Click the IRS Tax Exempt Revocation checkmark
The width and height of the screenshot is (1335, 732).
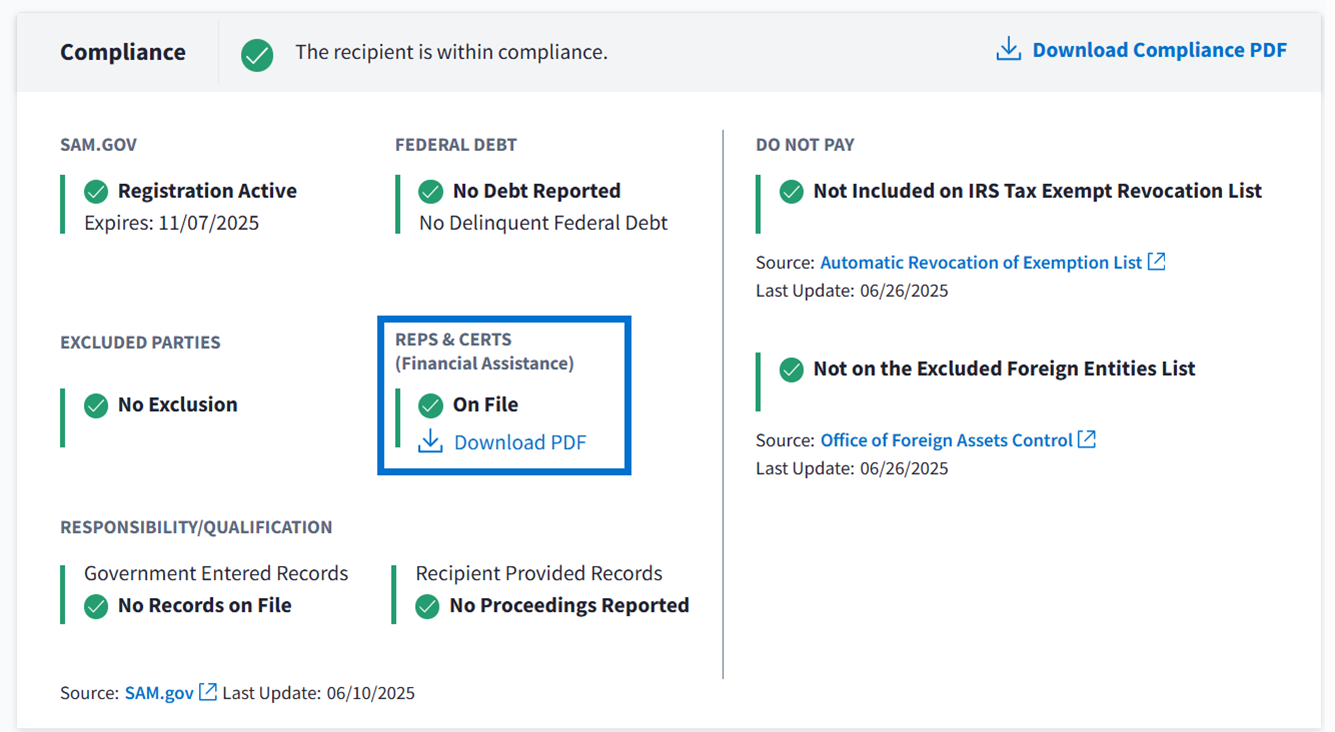(x=791, y=191)
